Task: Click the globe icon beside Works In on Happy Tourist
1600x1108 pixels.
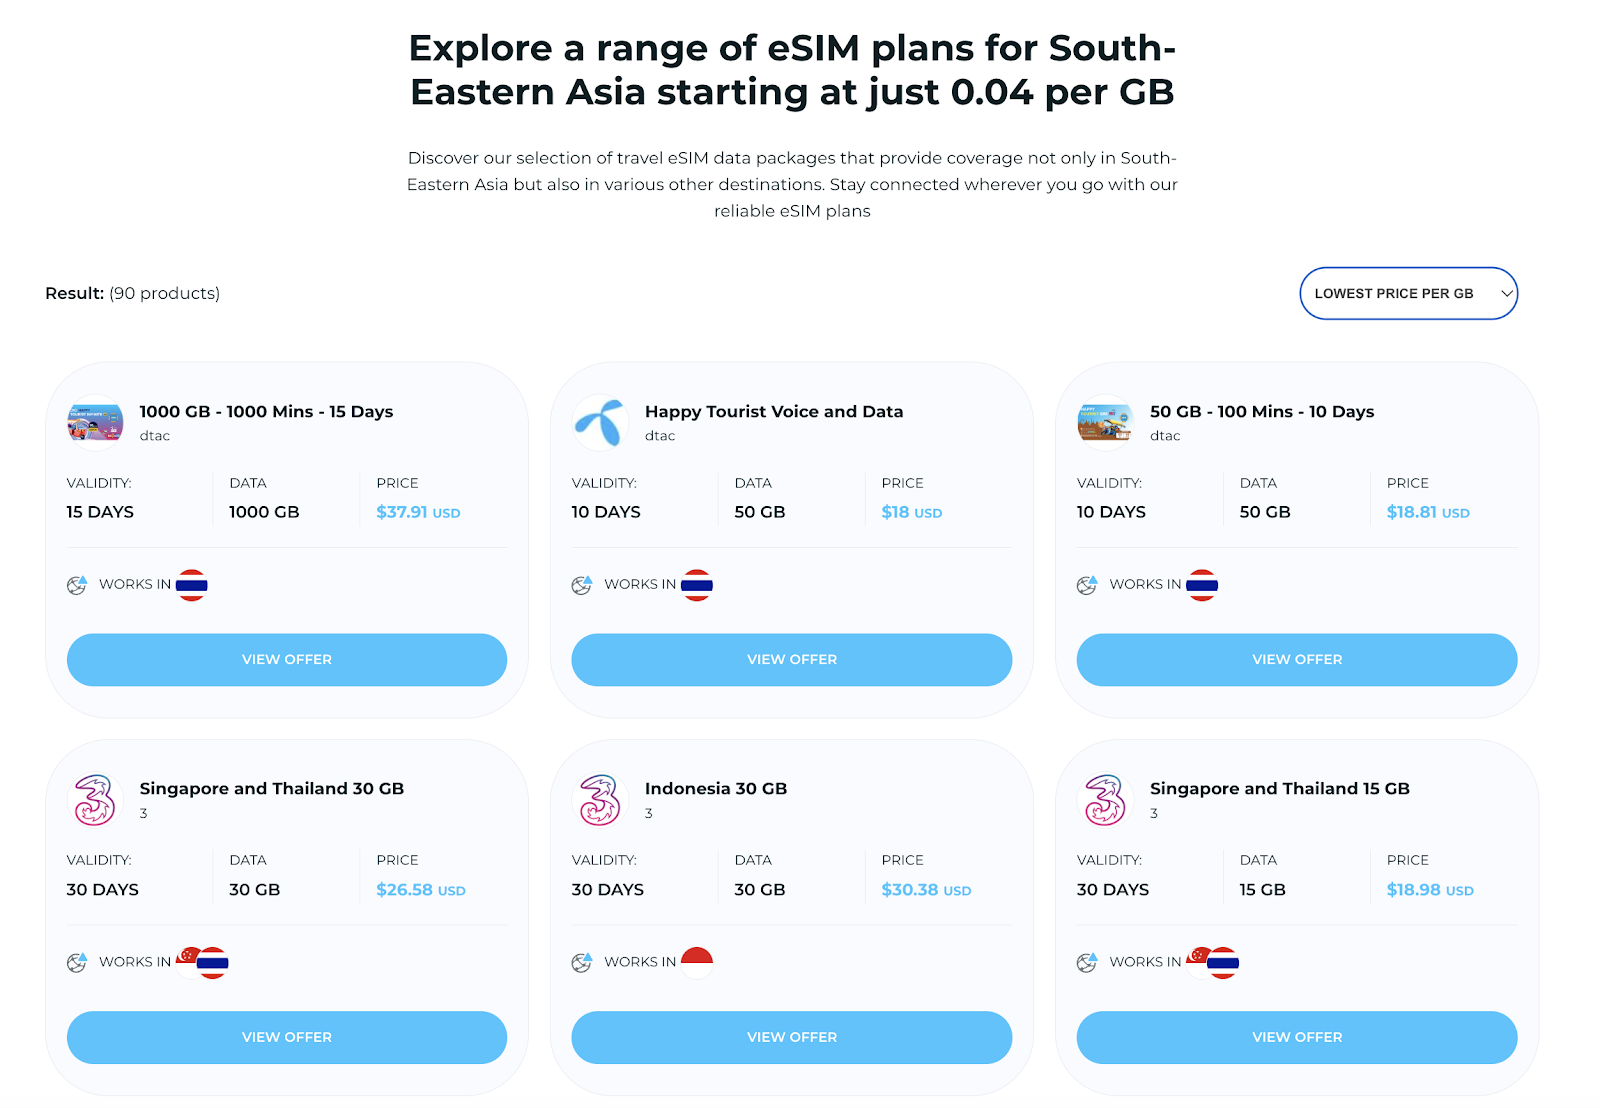Action: pos(582,585)
